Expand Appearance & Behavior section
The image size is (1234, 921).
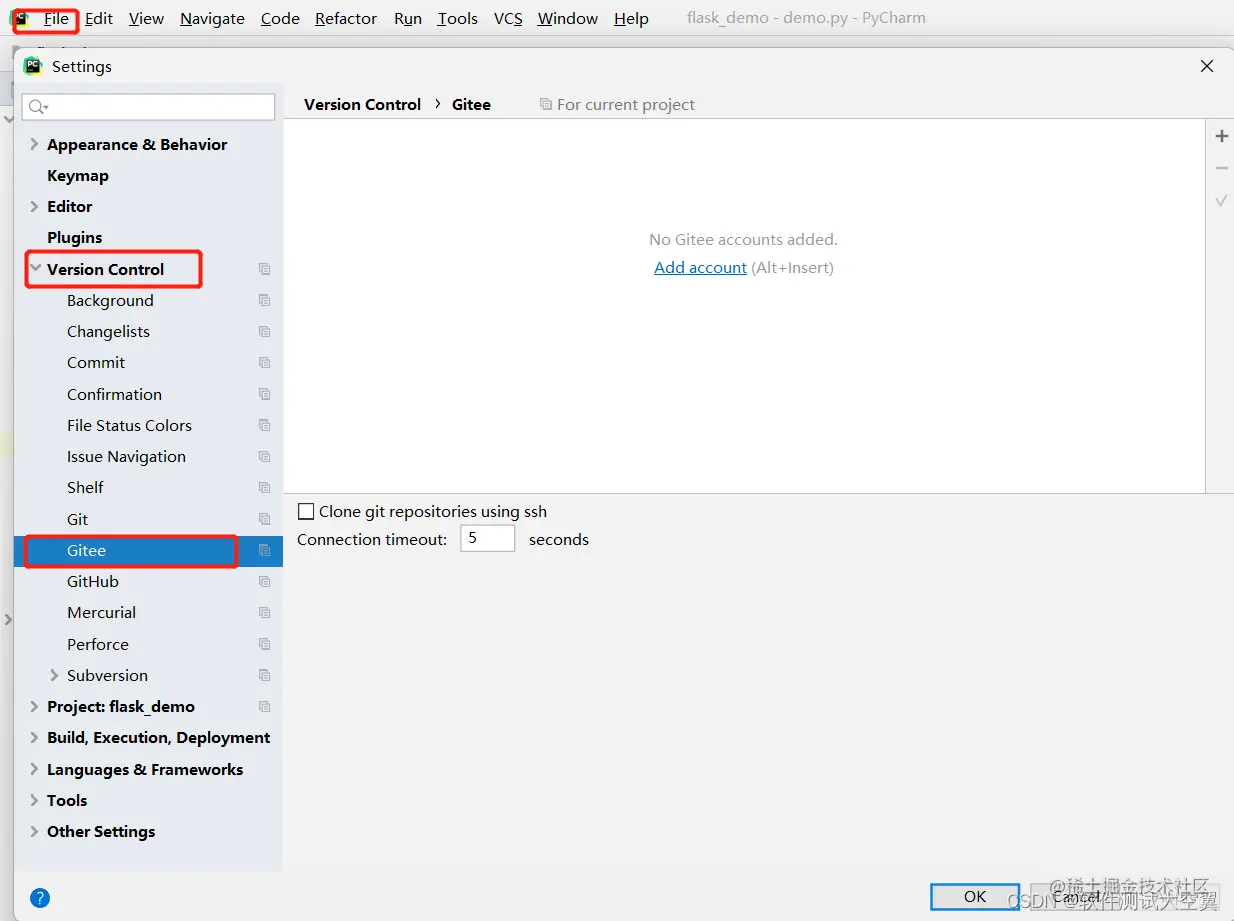pos(34,144)
